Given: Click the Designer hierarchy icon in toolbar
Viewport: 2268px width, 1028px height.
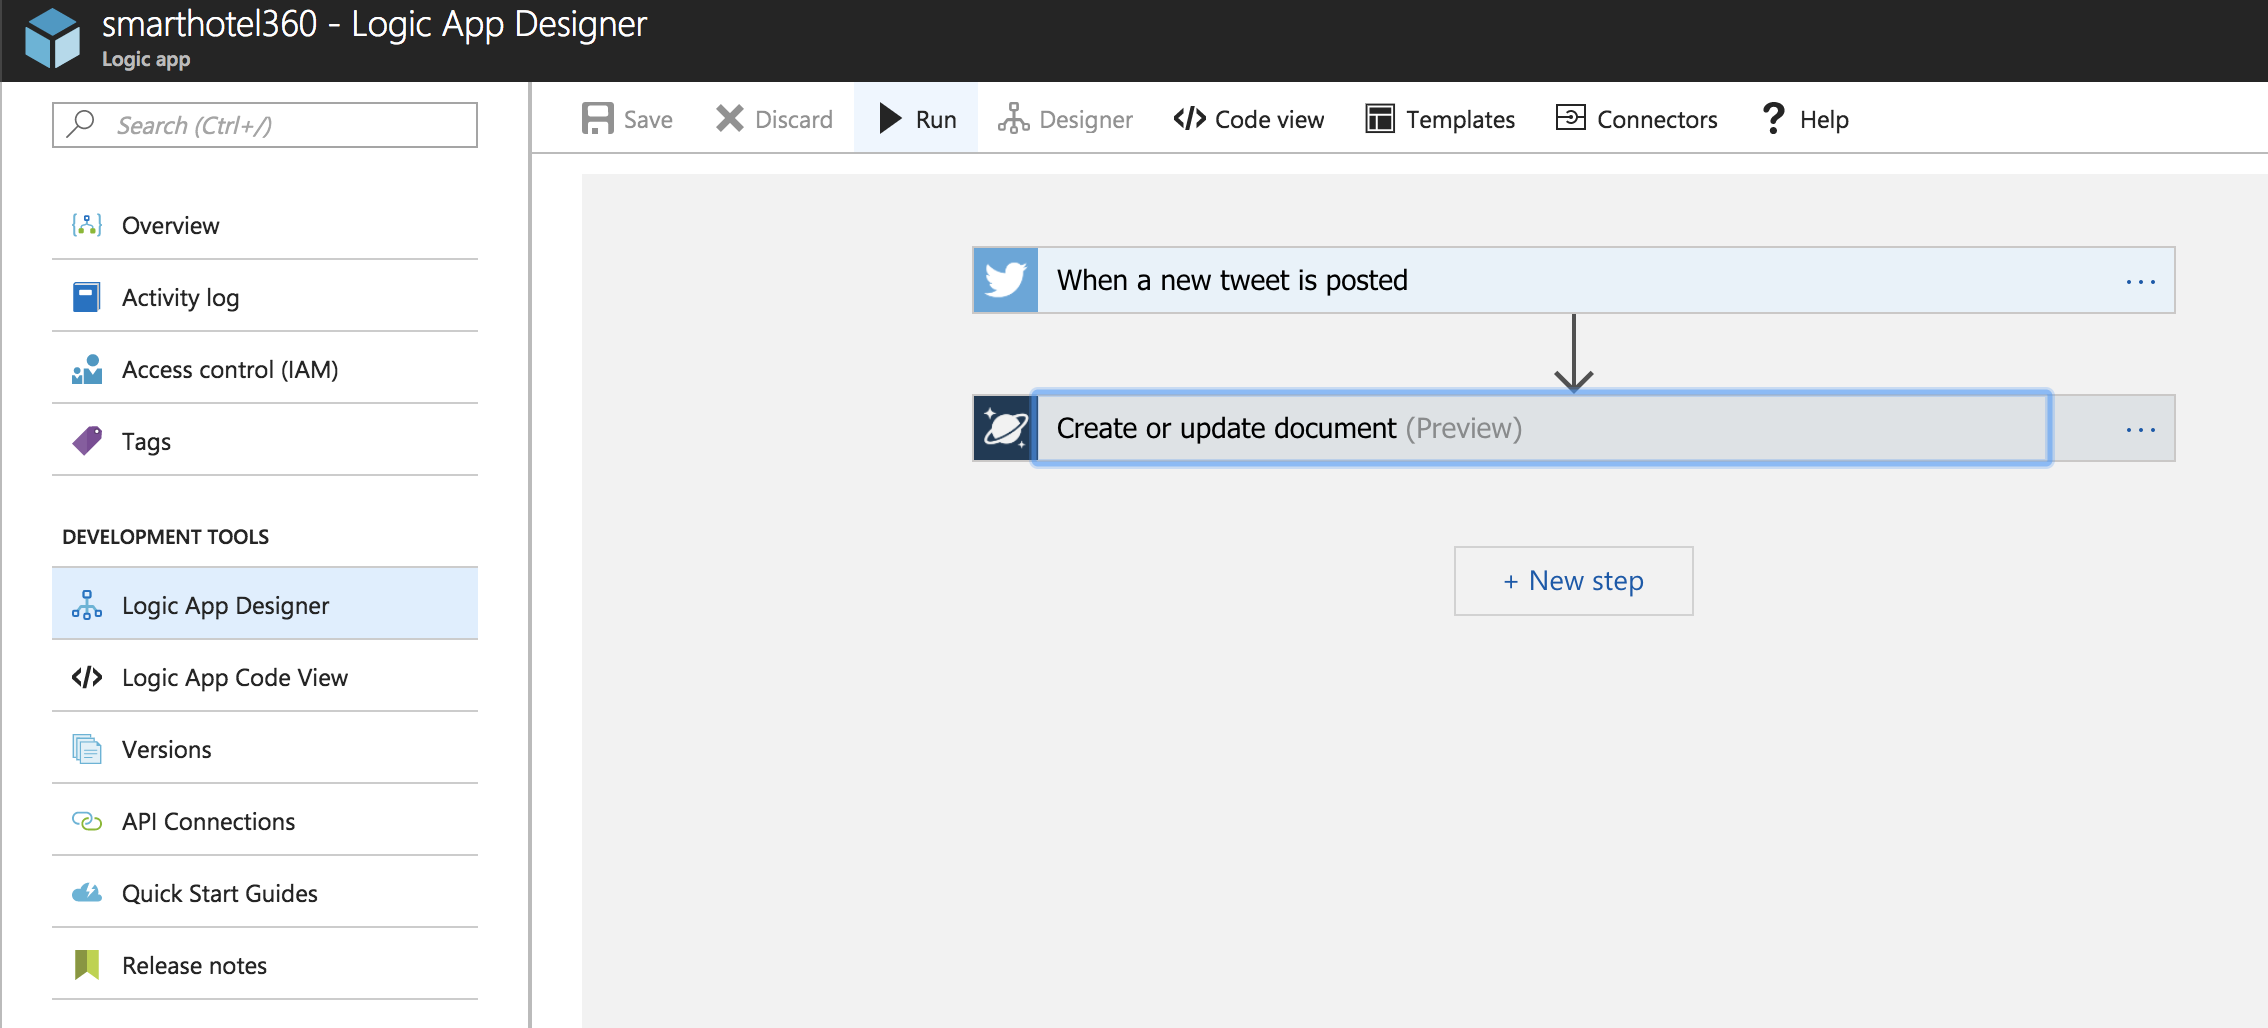Looking at the screenshot, I should click(1013, 118).
